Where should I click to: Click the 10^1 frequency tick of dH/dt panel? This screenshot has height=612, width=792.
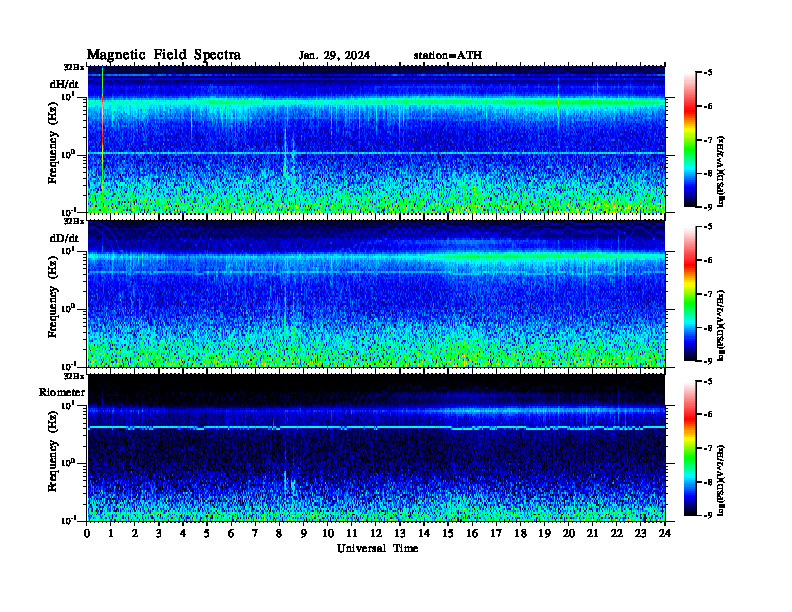(68, 96)
